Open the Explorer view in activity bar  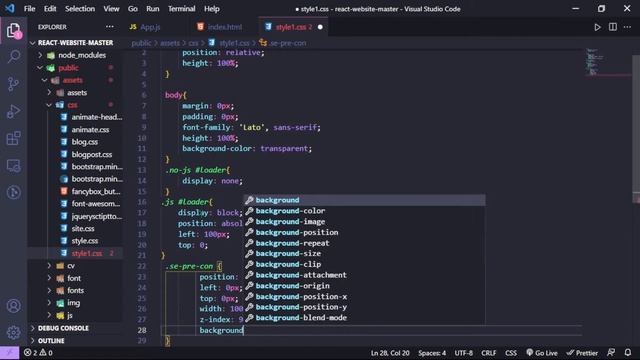(13, 30)
